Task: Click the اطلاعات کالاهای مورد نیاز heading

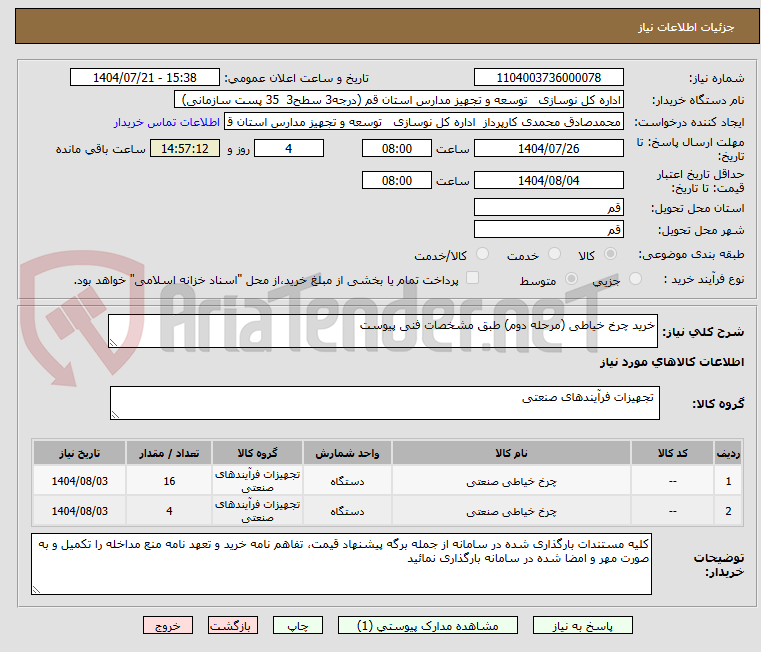Action: point(672,362)
